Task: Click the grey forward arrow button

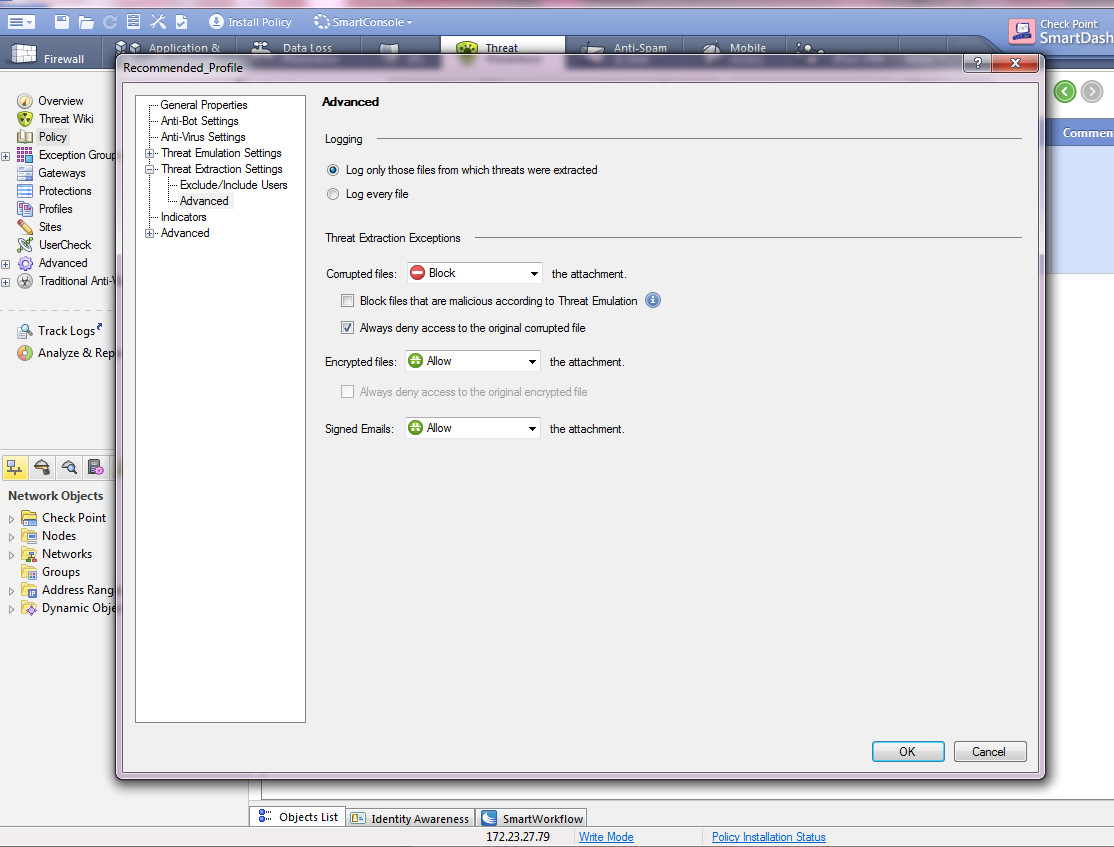Action: [1092, 92]
